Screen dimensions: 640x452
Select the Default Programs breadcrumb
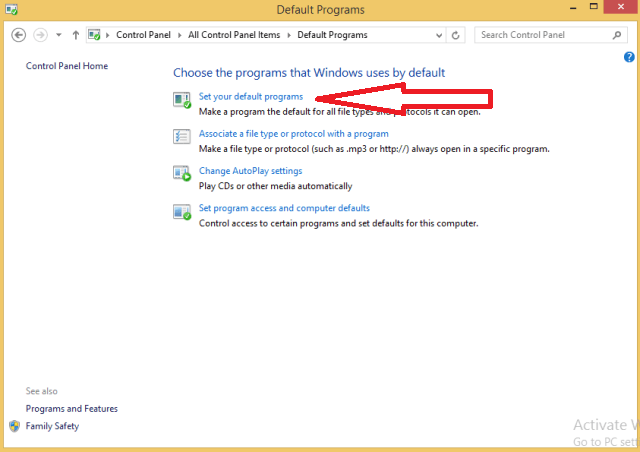pyautogui.click(x=332, y=35)
